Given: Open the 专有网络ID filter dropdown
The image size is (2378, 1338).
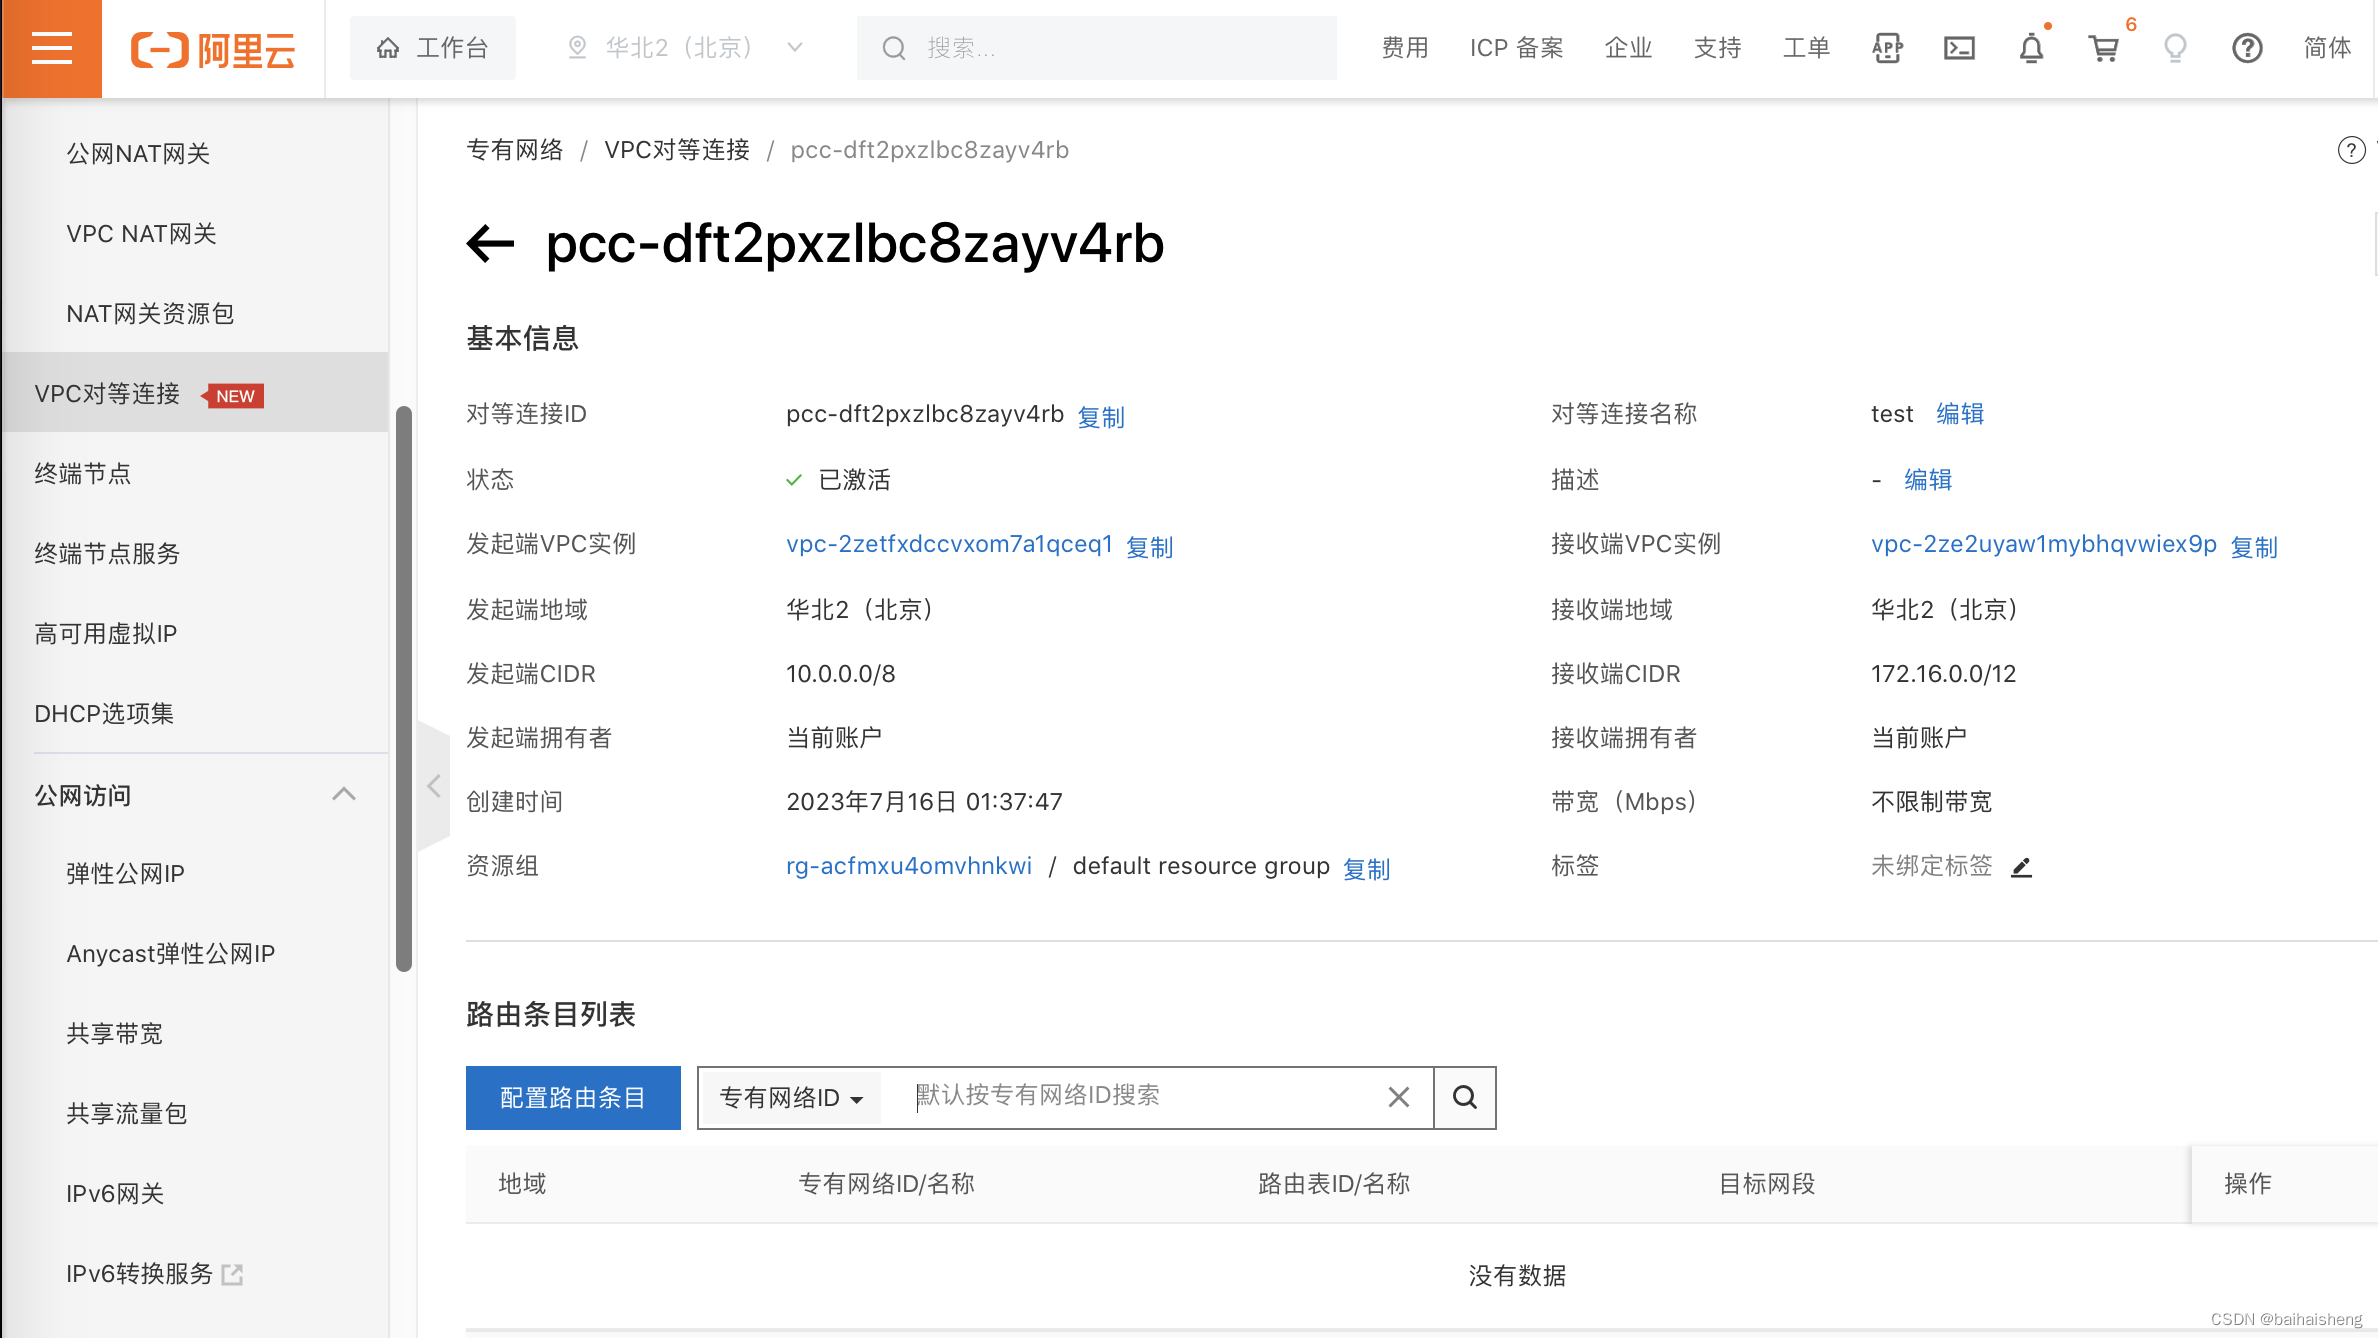Looking at the screenshot, I should pyautogui.click(x=789, y=1096).
